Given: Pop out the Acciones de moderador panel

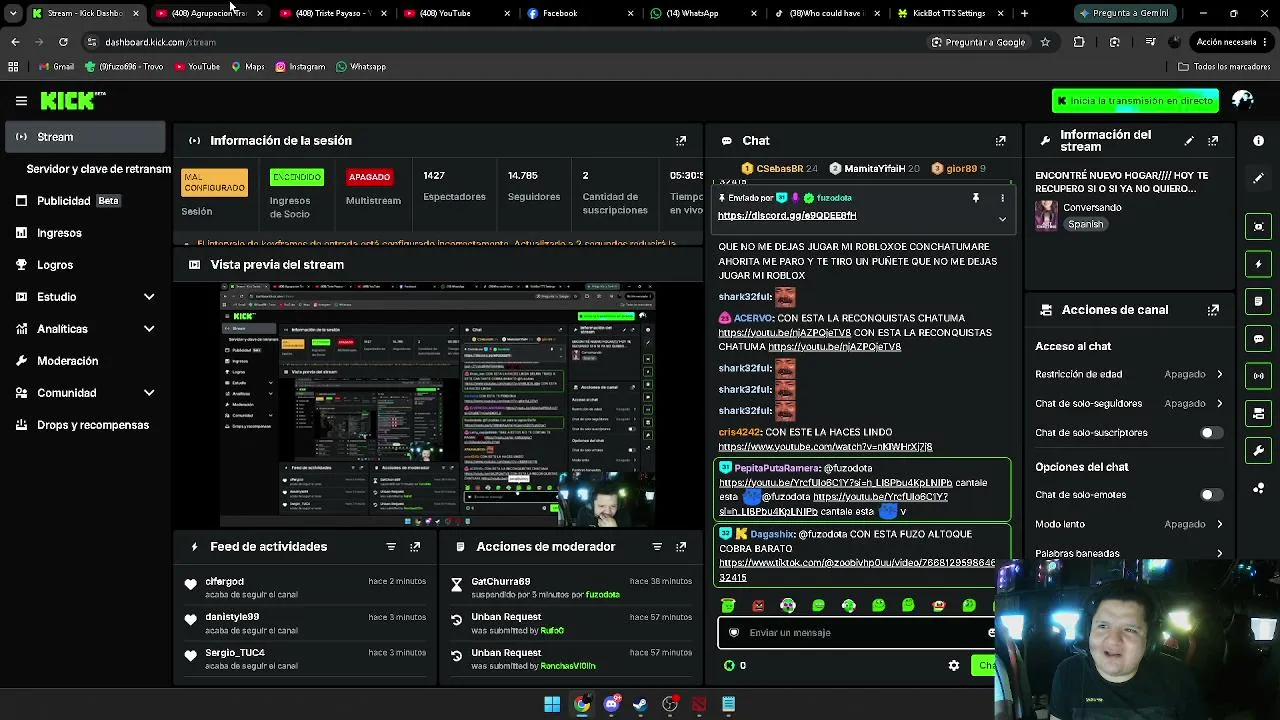Looking at the screenshot, I should (681, 547).
